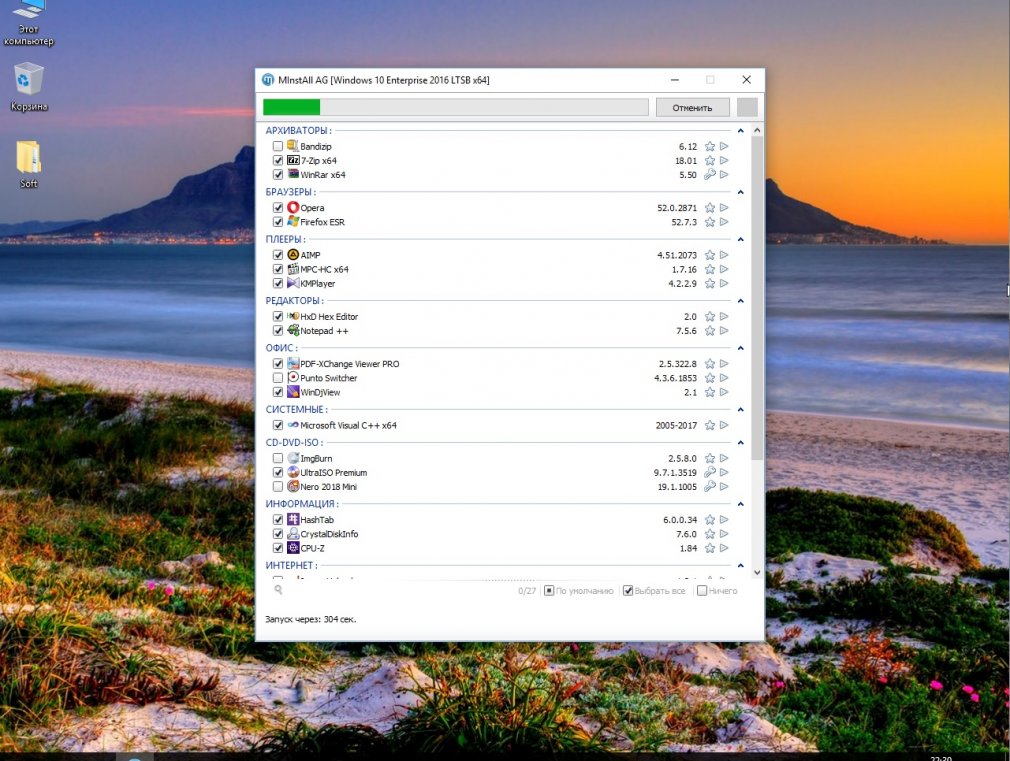1010x761 pixels.
Task: Collapse the ИНТЕРНЕТ section arrow
Action: 741,566
